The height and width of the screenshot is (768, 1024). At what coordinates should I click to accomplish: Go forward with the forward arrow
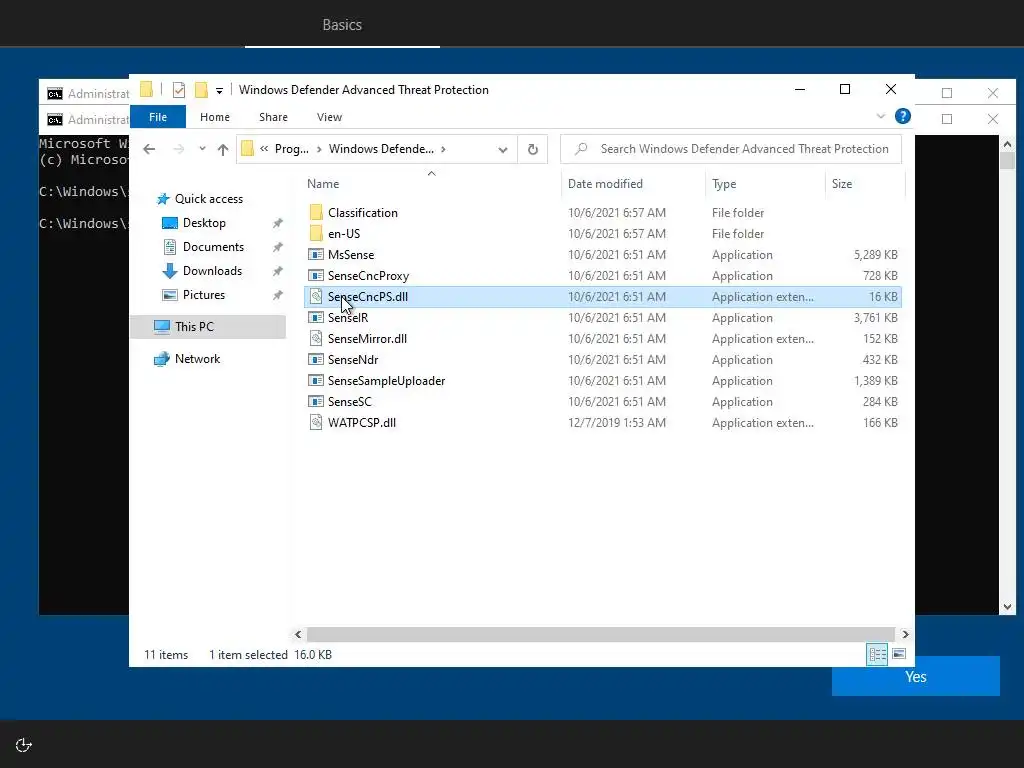pos(178,149)
